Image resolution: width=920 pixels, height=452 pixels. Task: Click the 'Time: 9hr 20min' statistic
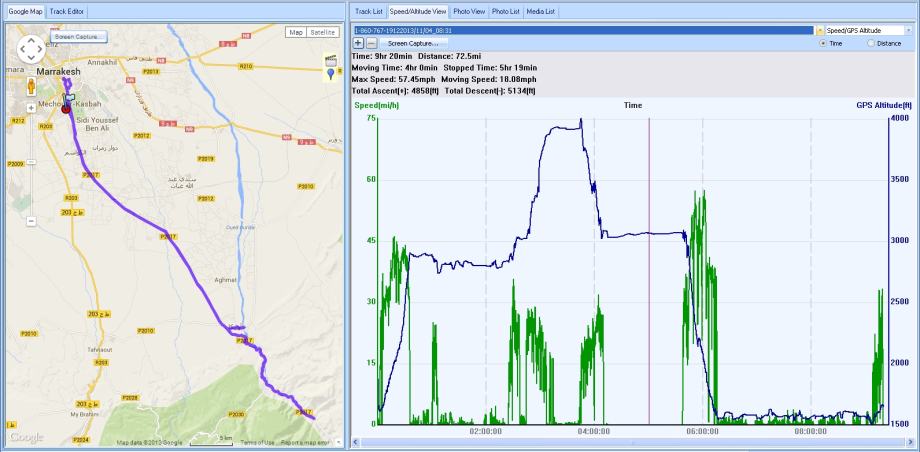pyautogui.click(x=382, y=56)
